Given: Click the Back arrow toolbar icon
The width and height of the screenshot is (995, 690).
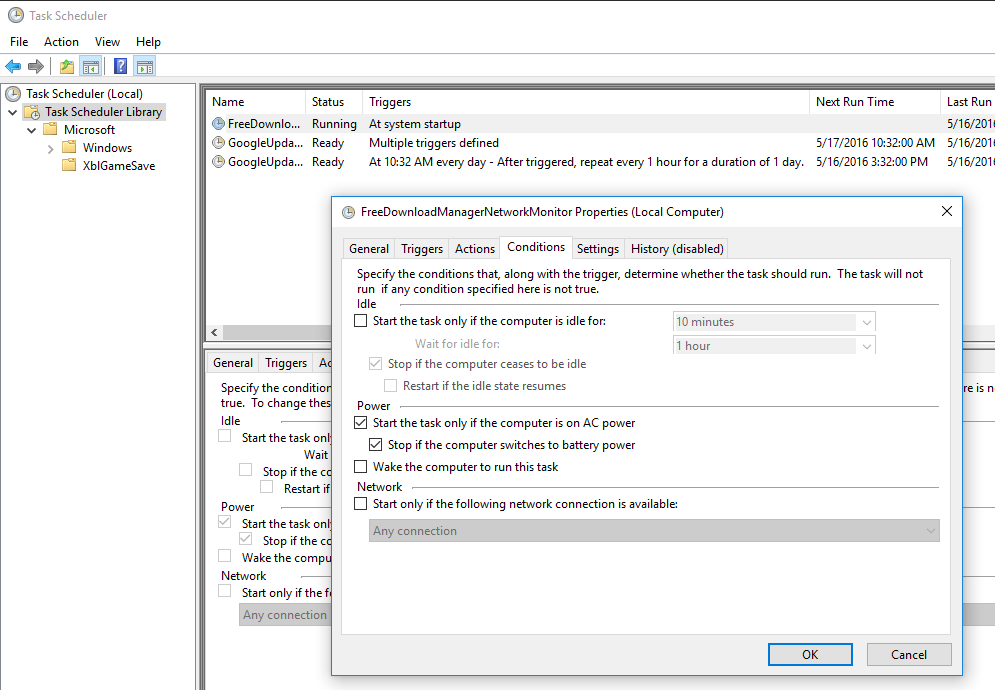Looking at the screenshot, I should pyautogui.click(x=13, y=66).
